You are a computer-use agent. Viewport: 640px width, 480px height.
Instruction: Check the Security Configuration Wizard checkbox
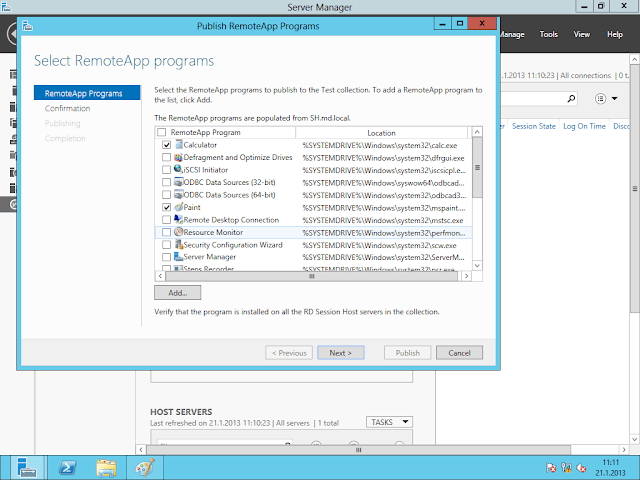tap(166, 244)
